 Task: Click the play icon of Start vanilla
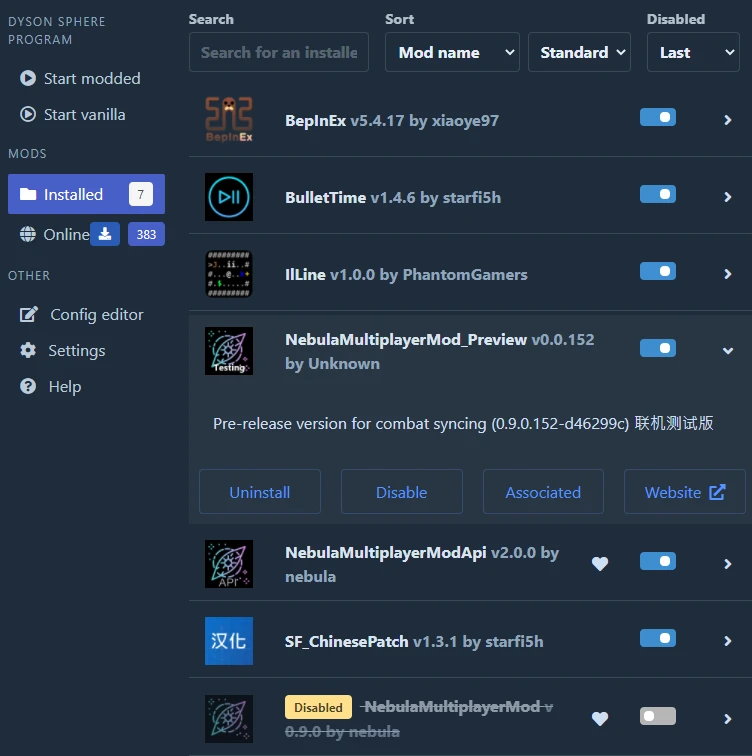click(x=28, y=114)
